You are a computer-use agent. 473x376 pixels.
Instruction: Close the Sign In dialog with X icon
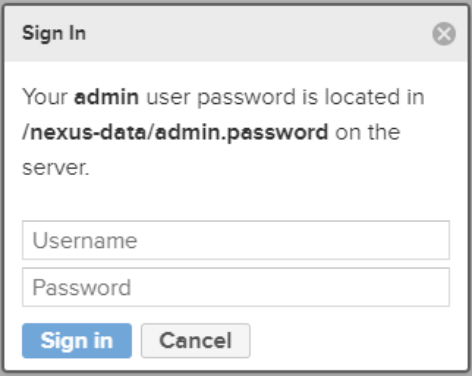444,34
